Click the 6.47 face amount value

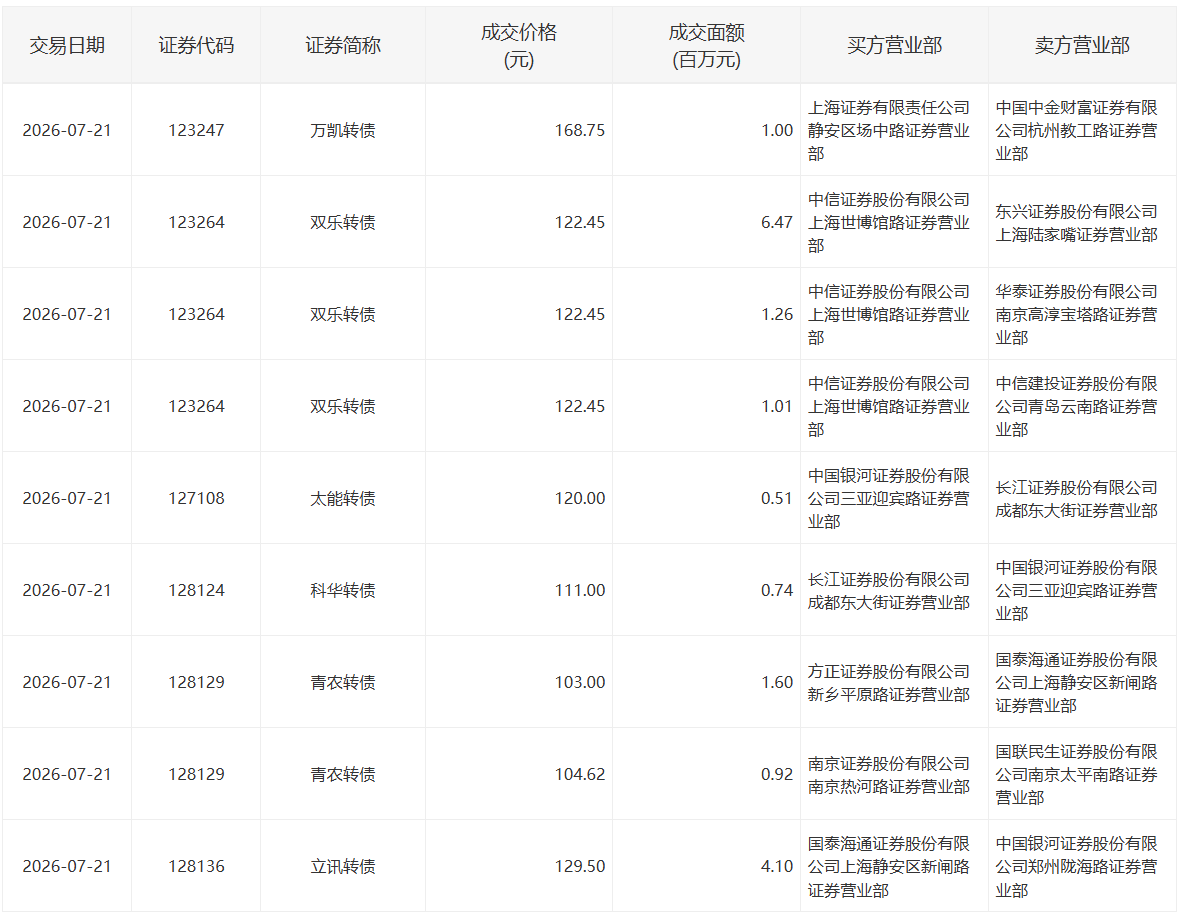(777, 223)
